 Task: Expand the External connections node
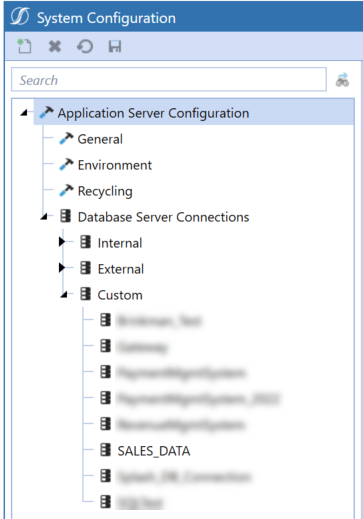point(62,268)
